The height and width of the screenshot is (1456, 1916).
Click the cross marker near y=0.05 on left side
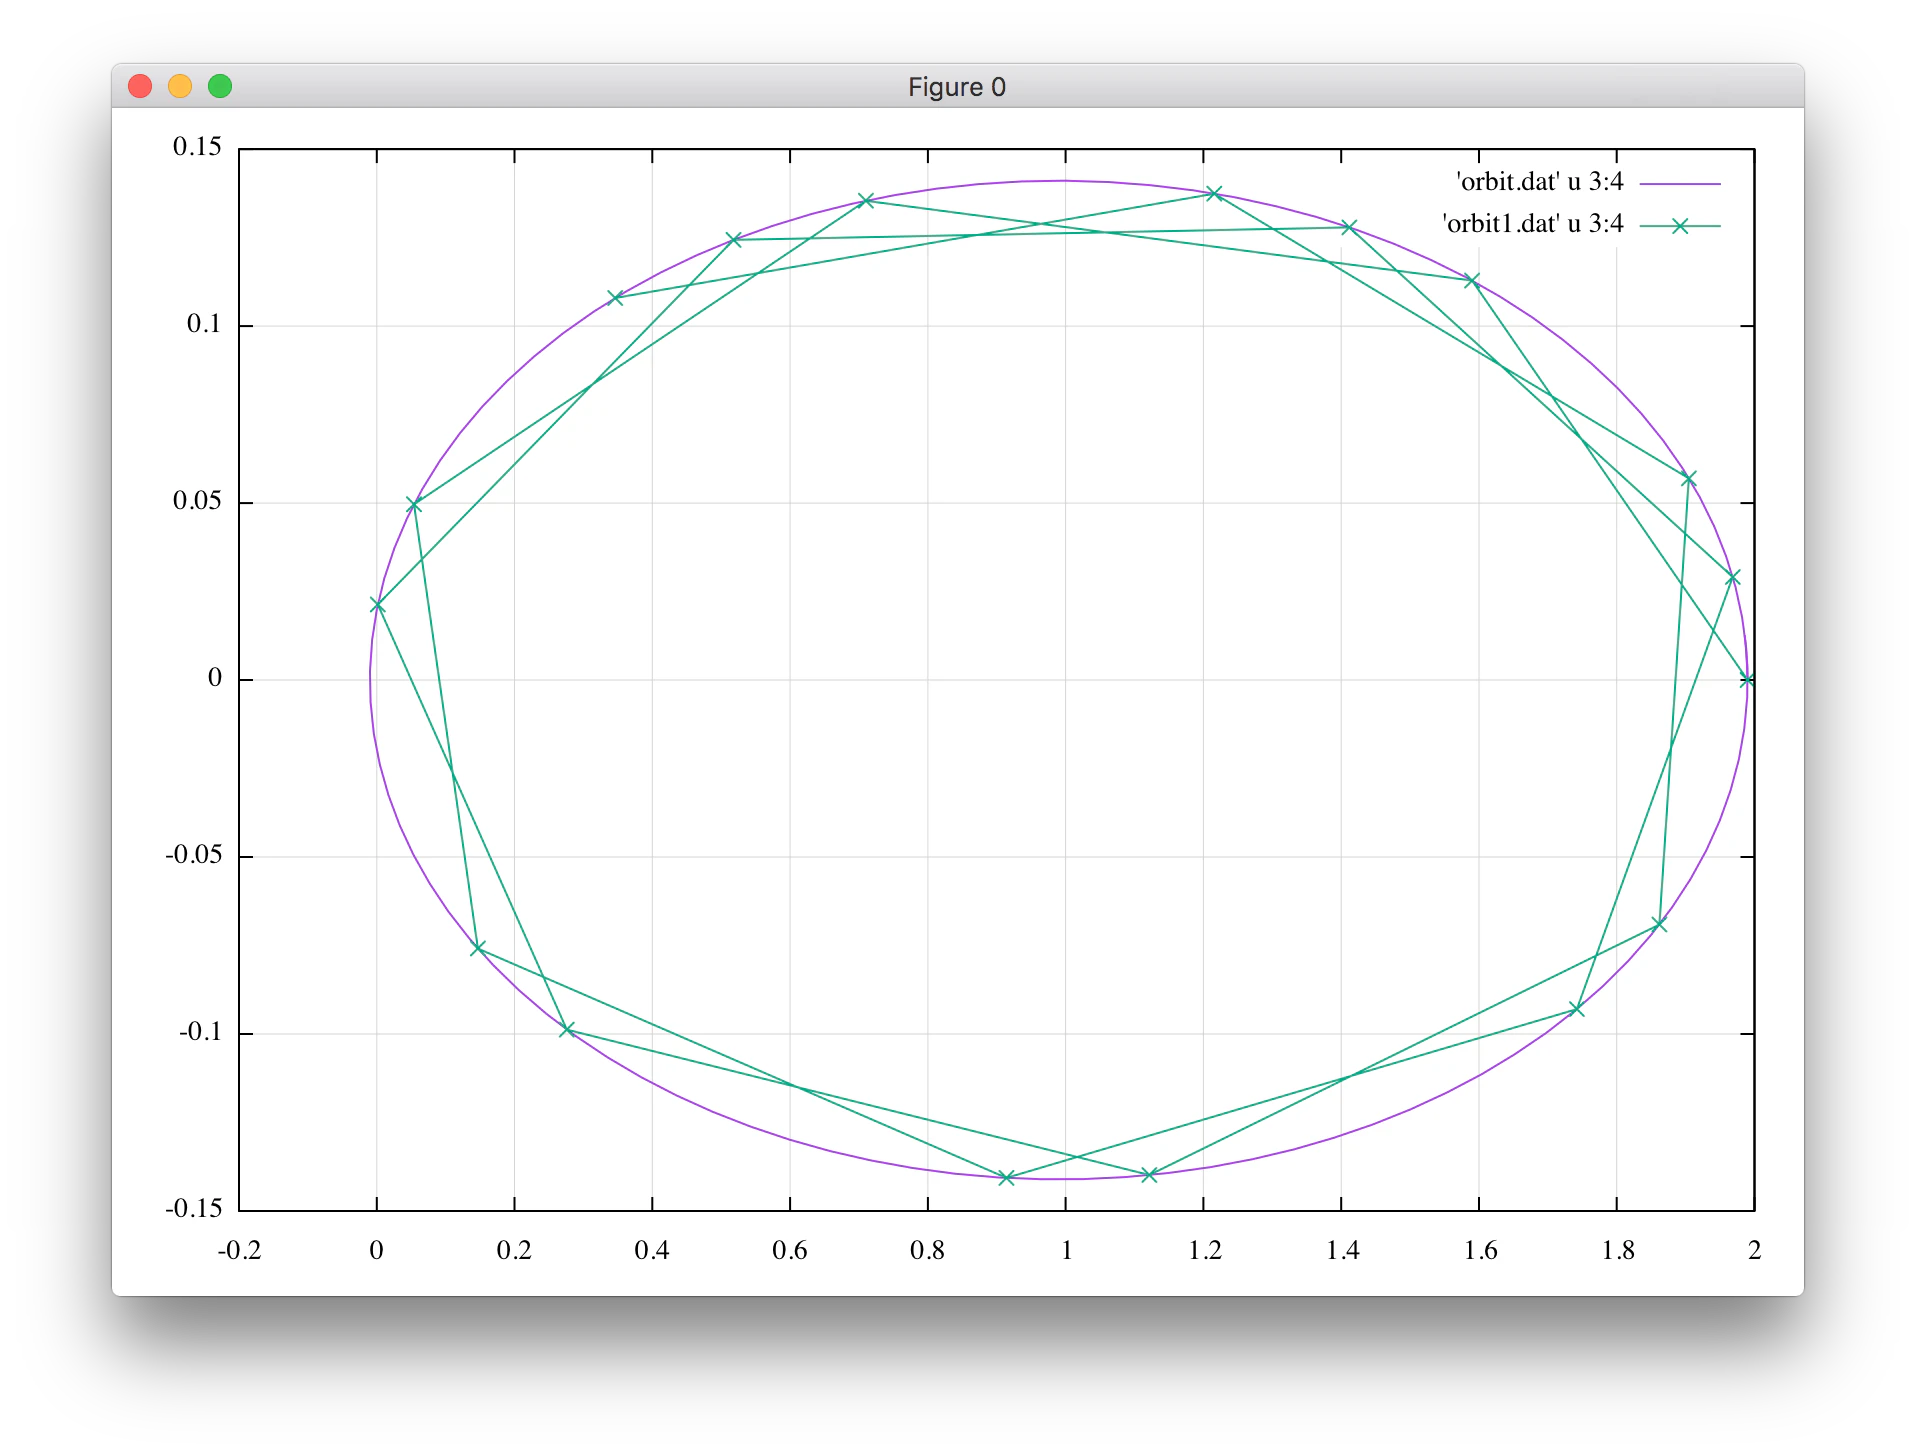414,505
